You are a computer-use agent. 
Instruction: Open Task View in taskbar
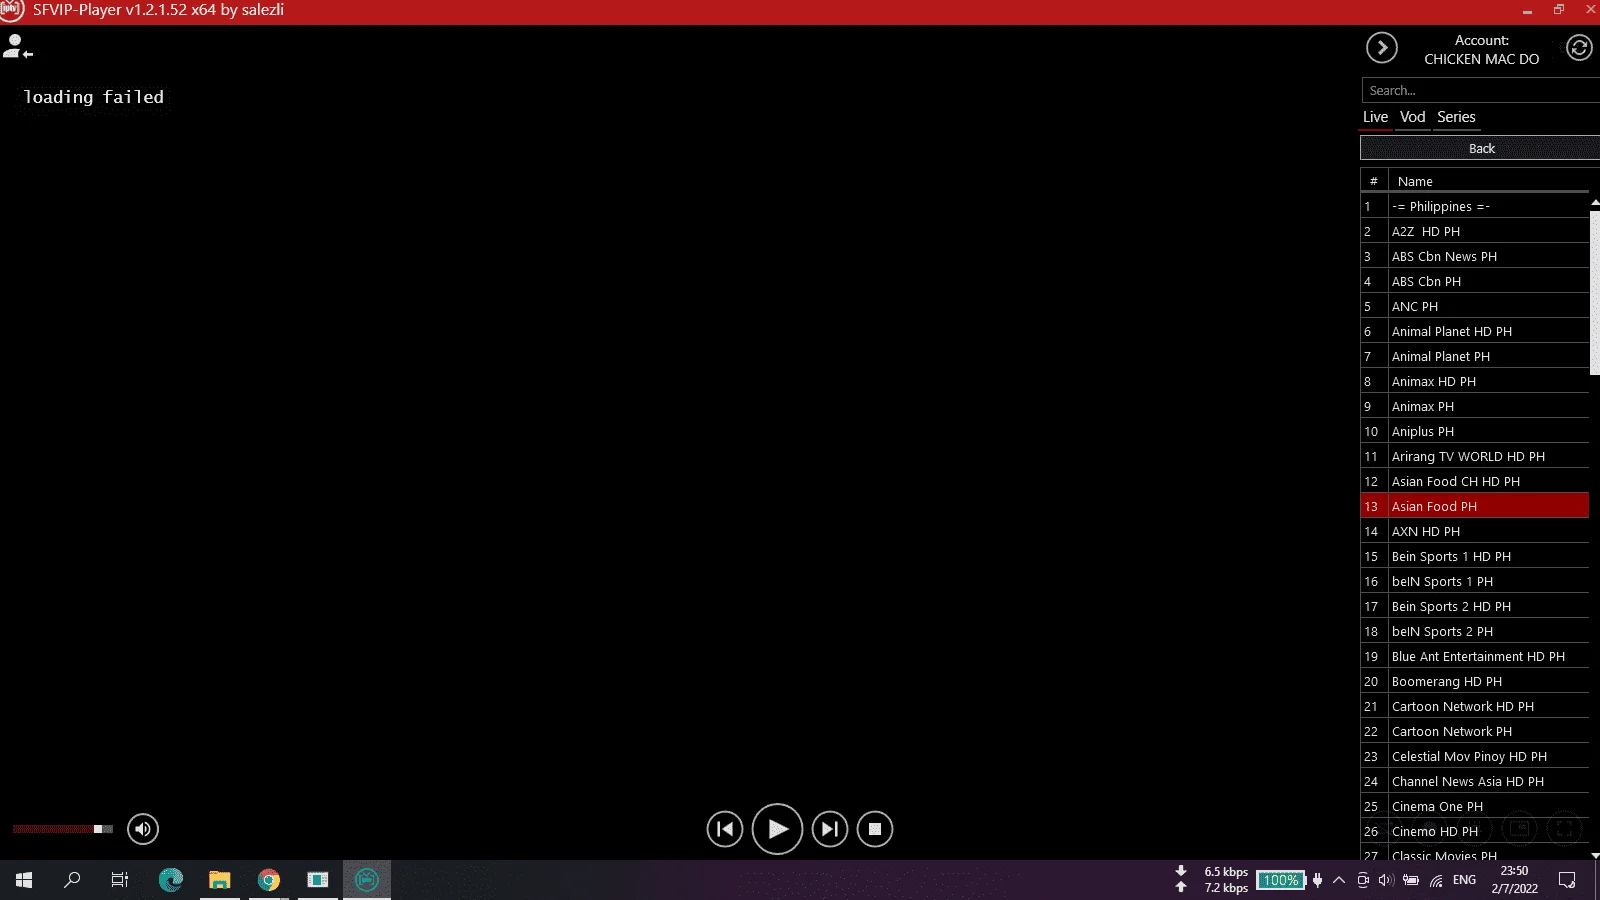tap(120, 880)
